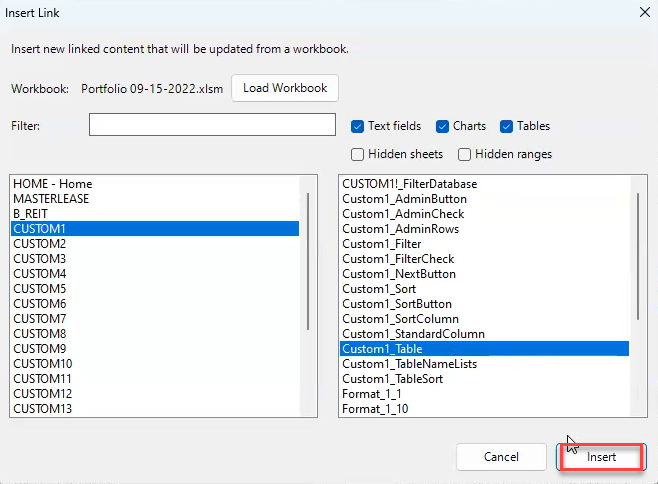Select the Format_1_10 range
The height and width of the screenshot is (484, 658).
484,409
